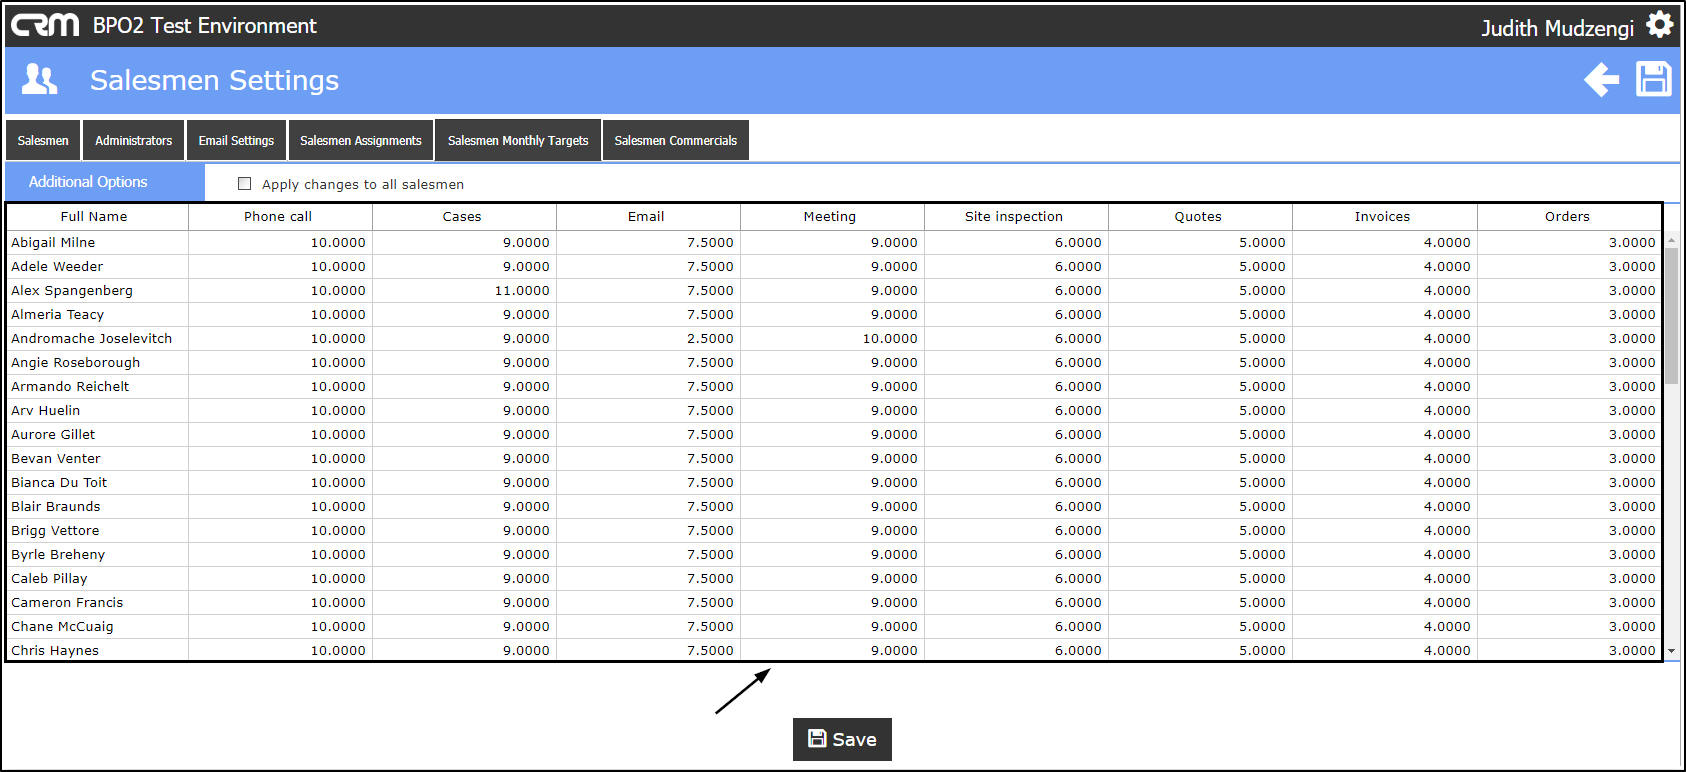Click the CRM logo
The height and width of the screenshot is (772, 1686).
(x=45, y=25)
